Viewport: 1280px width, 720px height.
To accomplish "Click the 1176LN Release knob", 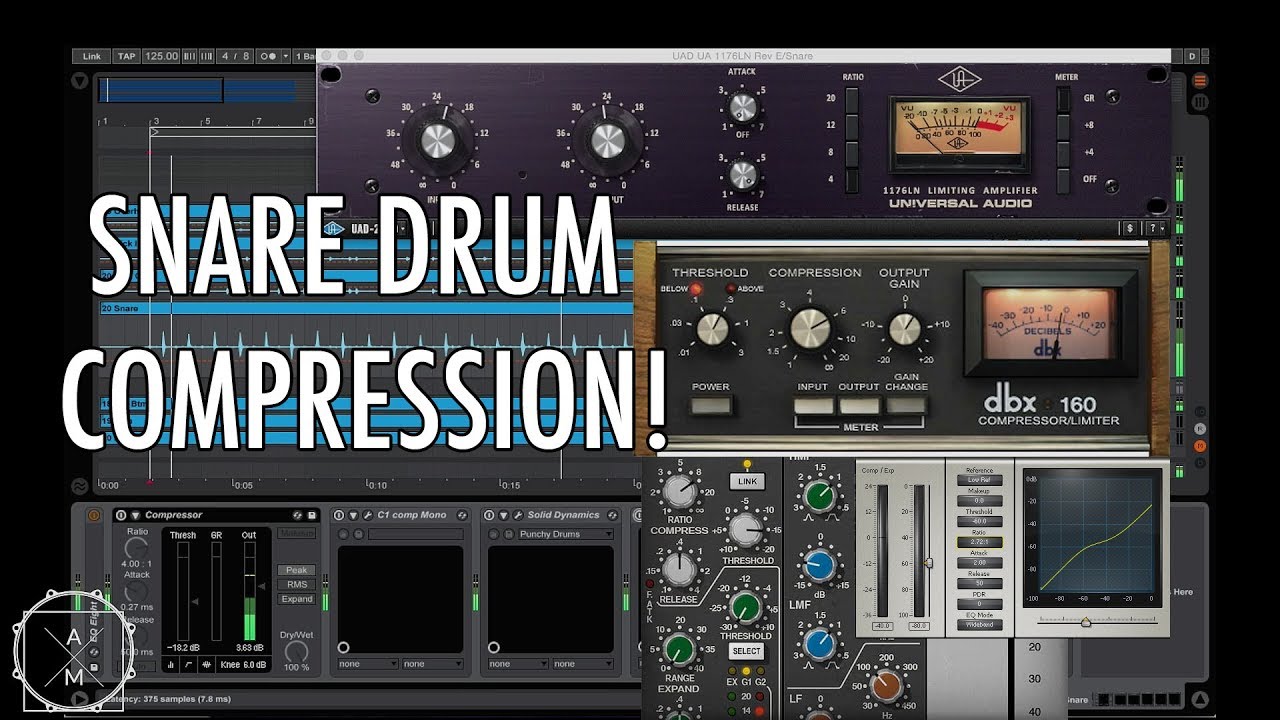I will tap(742, 174).
